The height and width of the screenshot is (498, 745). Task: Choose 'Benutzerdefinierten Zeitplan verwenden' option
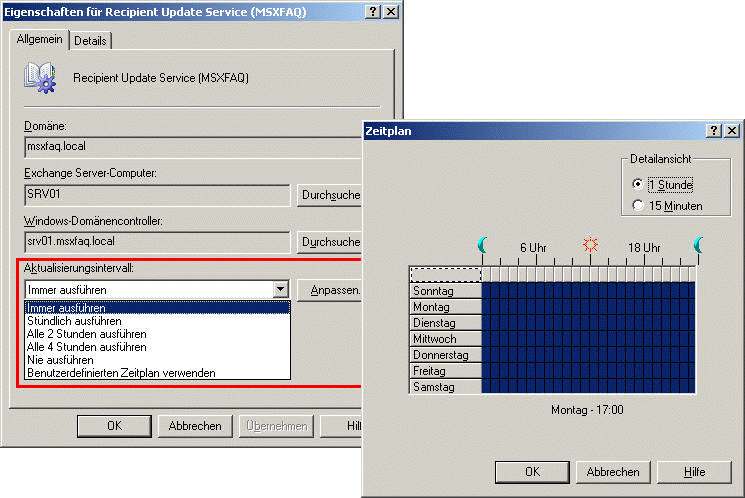tap(157, 373)
